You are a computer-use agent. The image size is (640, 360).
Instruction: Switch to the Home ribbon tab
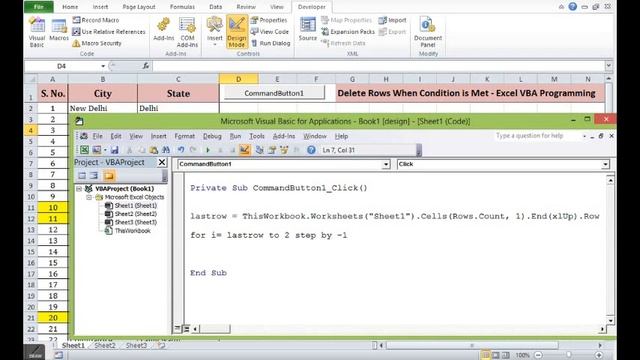coord(70,7)
